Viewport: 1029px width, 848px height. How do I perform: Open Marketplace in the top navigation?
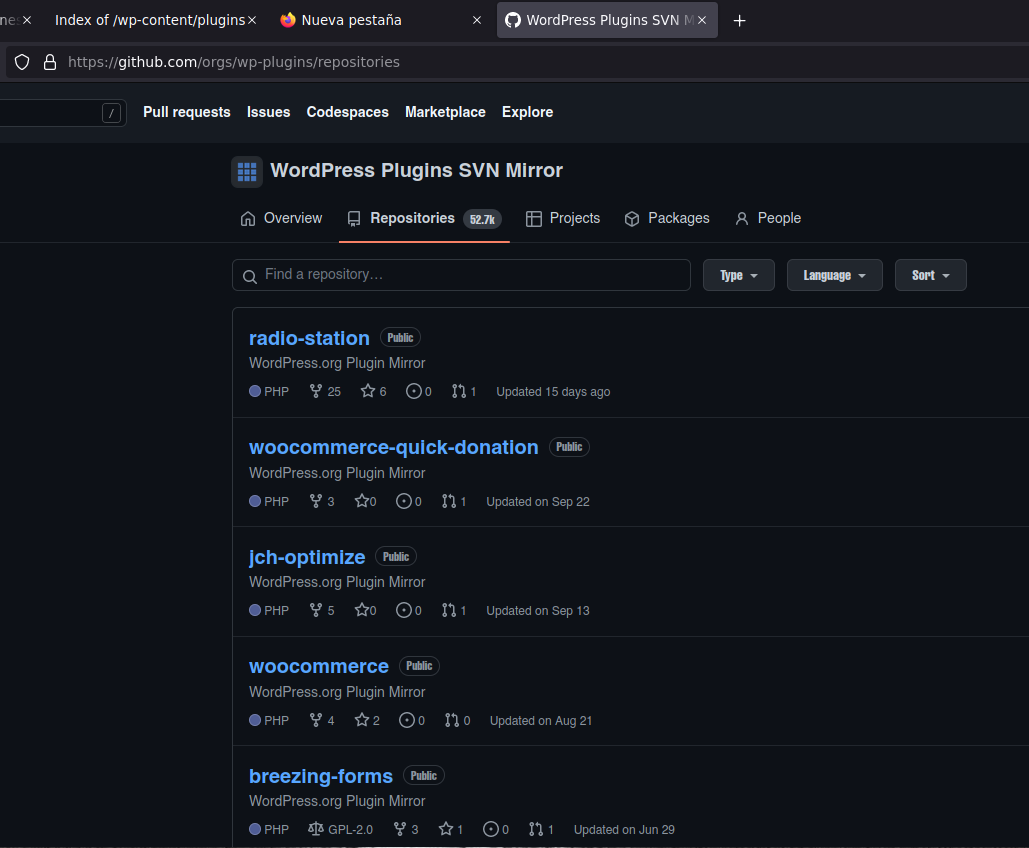[445, 112]
